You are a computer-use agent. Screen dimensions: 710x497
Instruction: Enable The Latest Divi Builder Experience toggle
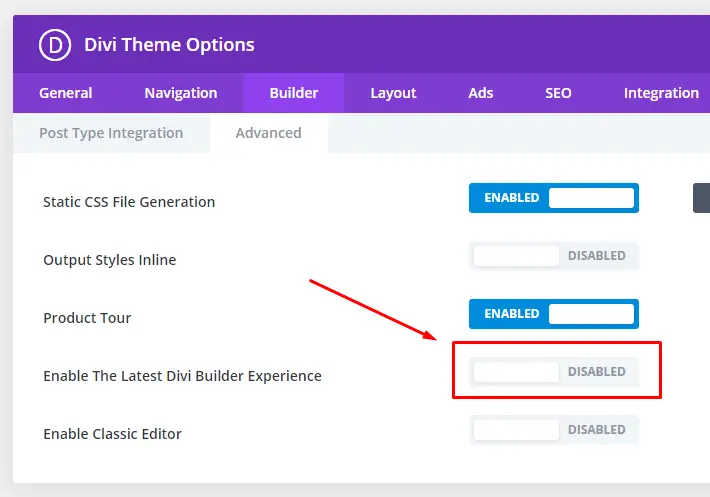[x=554, y=372]
